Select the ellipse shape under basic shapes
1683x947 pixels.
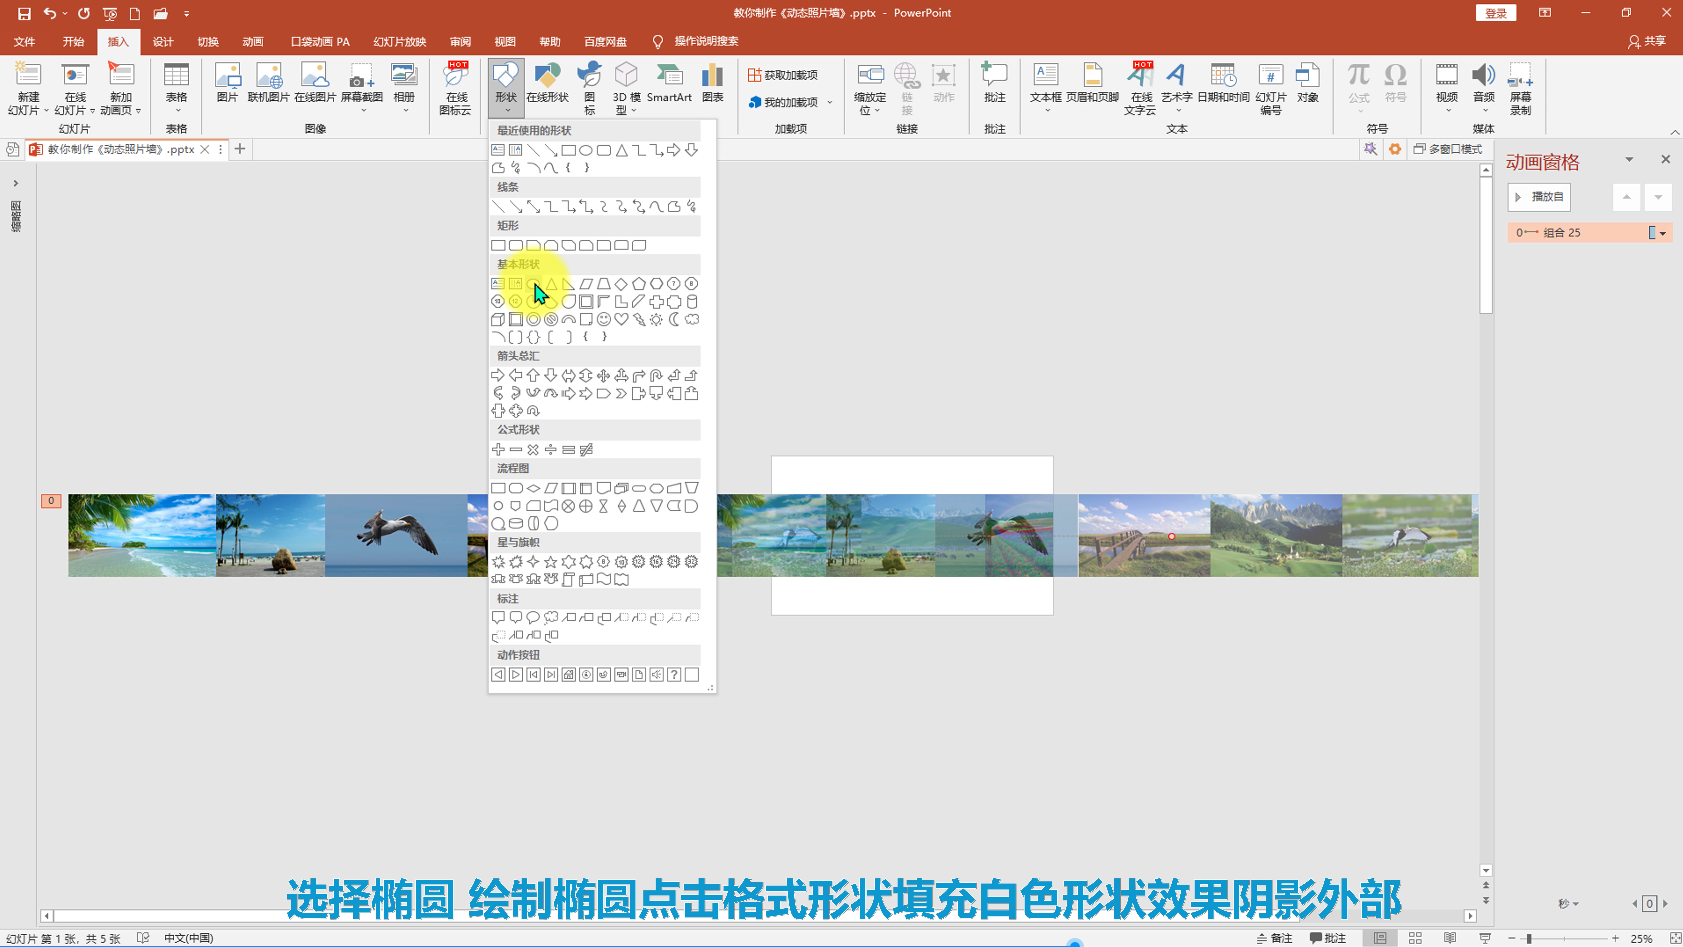click(533, 284)
